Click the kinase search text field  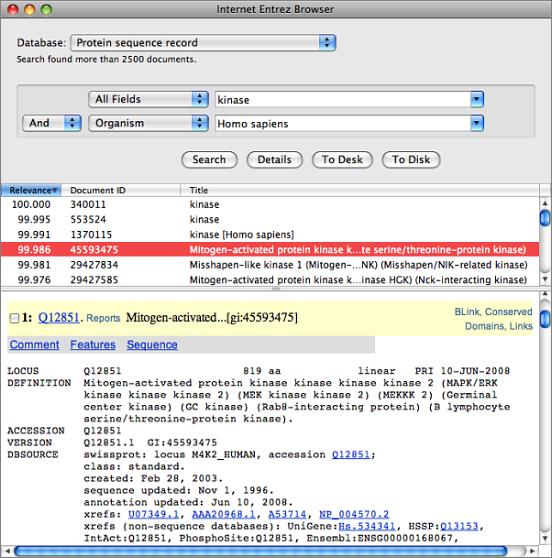[x=342, y=99]
